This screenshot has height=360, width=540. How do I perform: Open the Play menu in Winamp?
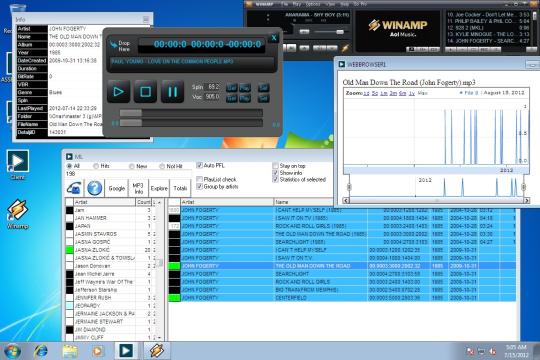(297, 4)
